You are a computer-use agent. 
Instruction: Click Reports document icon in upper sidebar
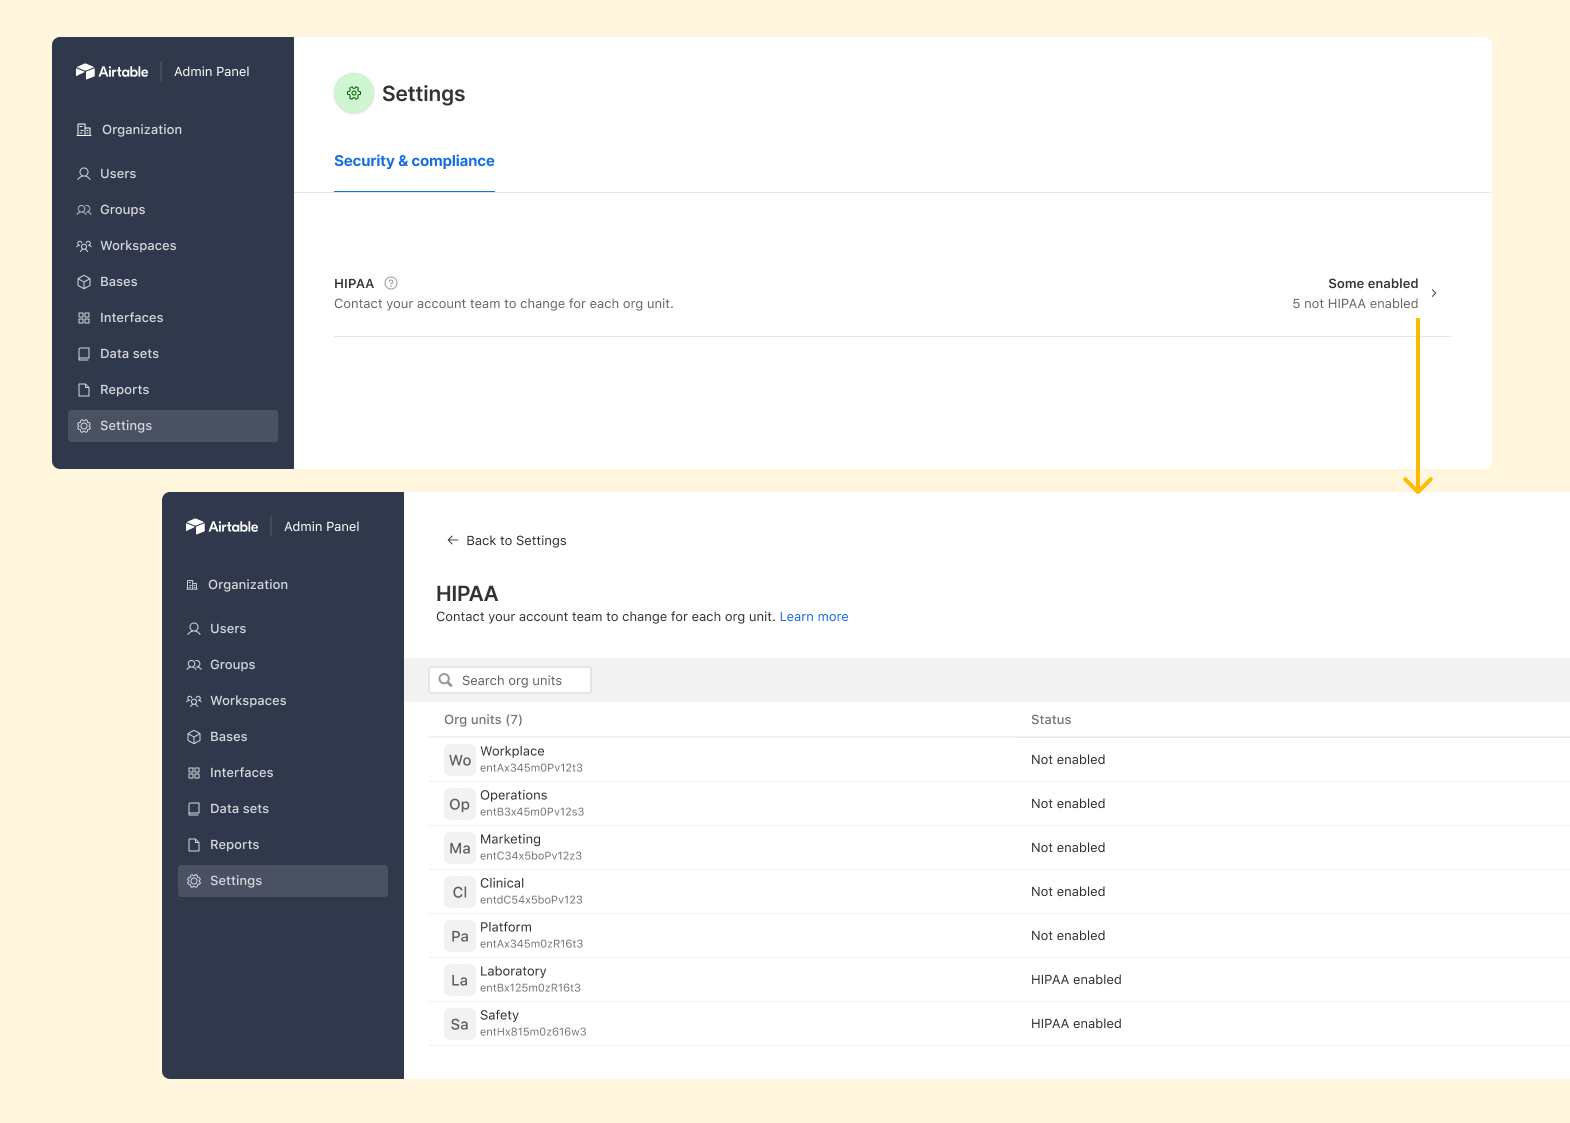[x=84, y=390]
